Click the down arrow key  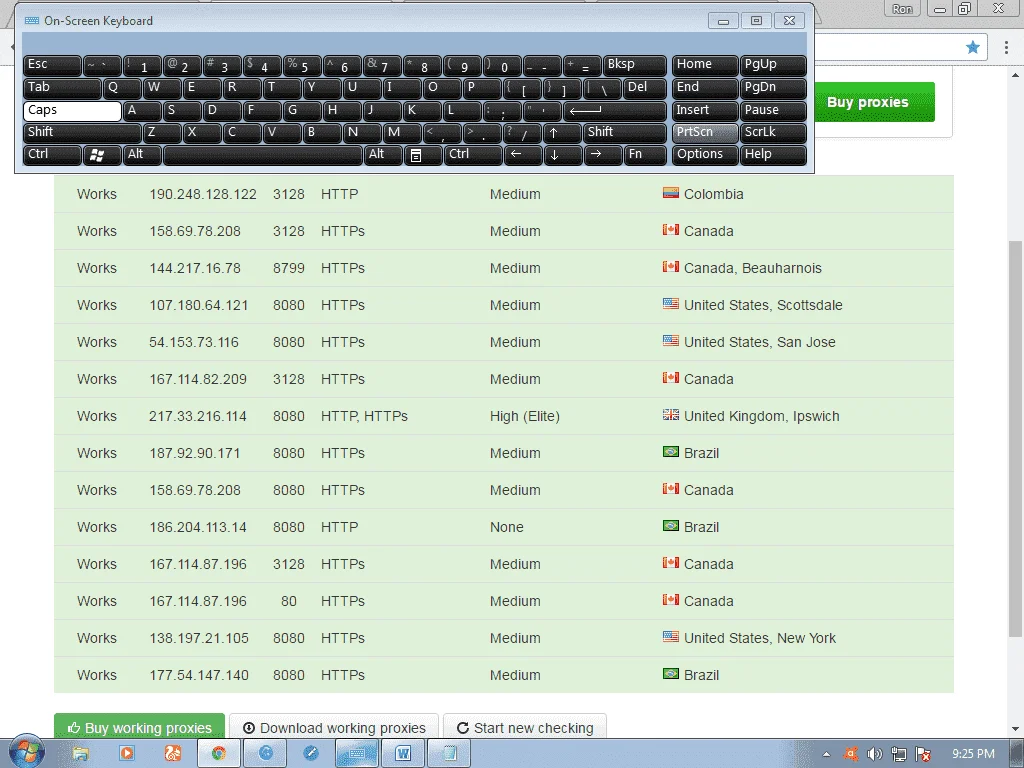tap(563, 155)
